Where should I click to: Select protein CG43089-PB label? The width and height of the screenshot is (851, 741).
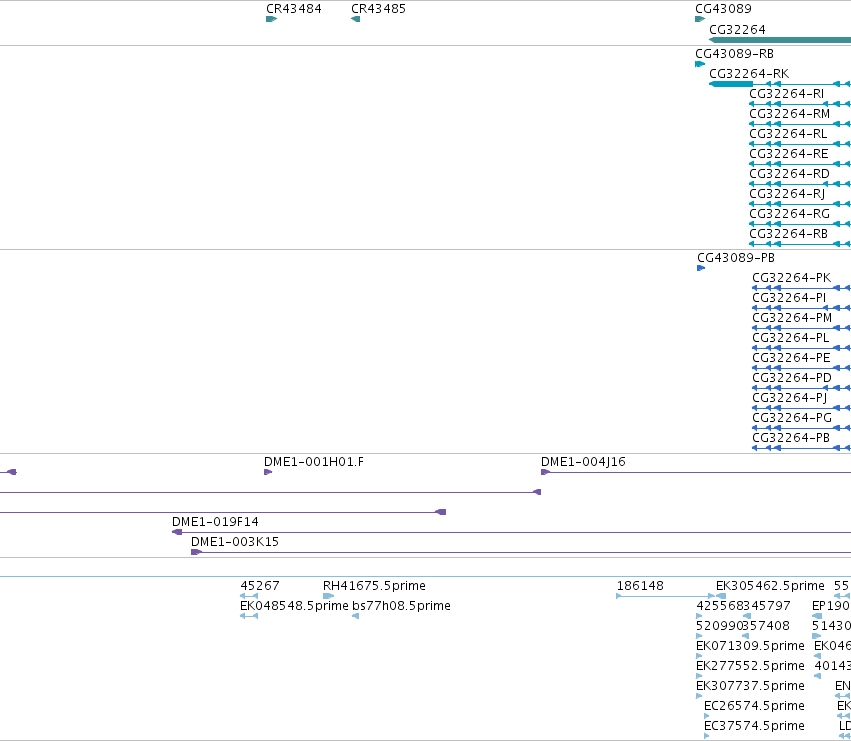click(736, 258)
